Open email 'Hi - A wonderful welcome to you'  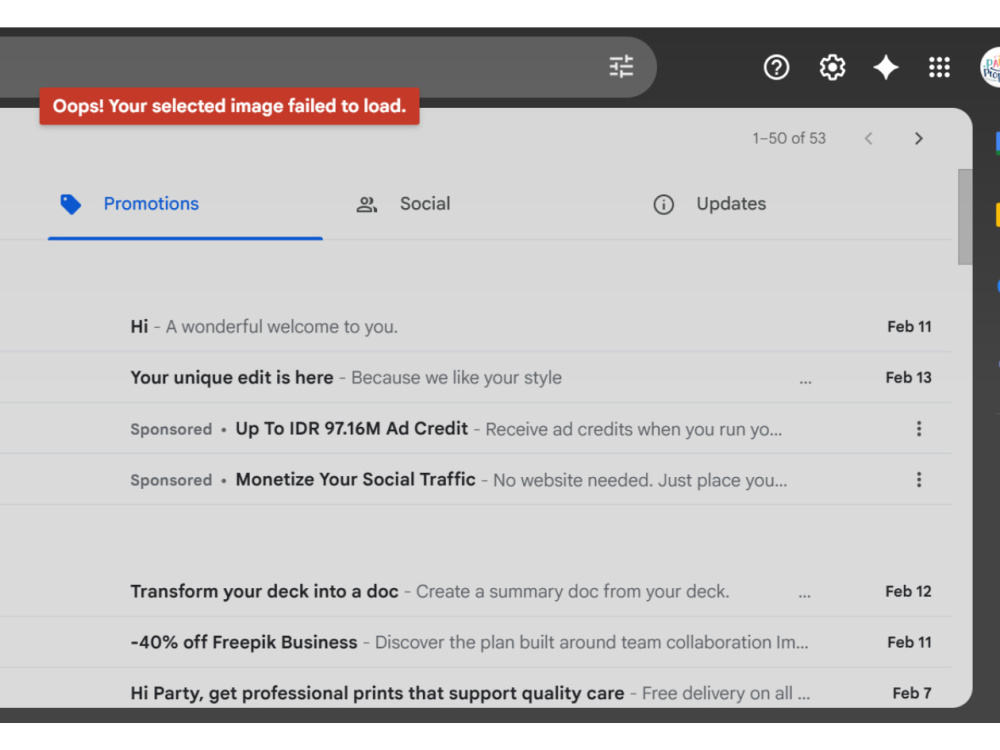pos(476,327)
